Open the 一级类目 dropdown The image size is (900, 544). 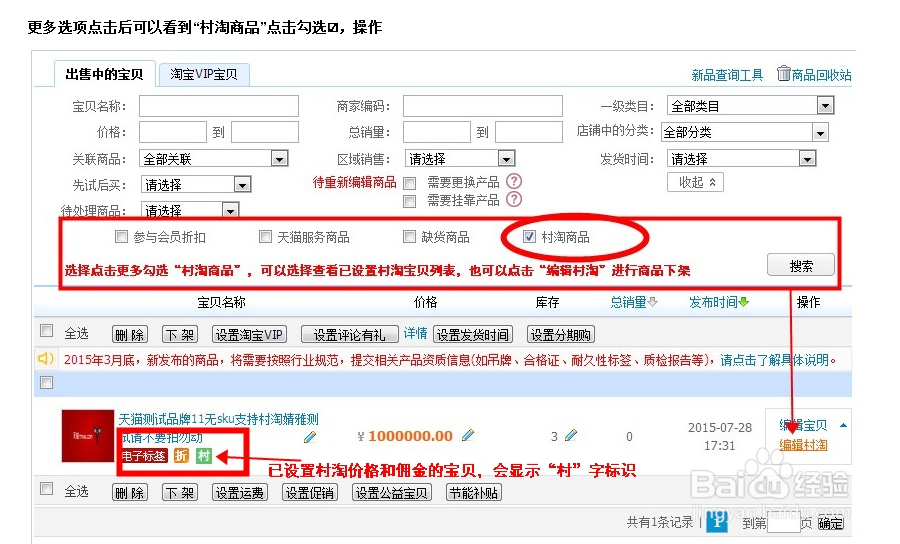pos(750,106)
